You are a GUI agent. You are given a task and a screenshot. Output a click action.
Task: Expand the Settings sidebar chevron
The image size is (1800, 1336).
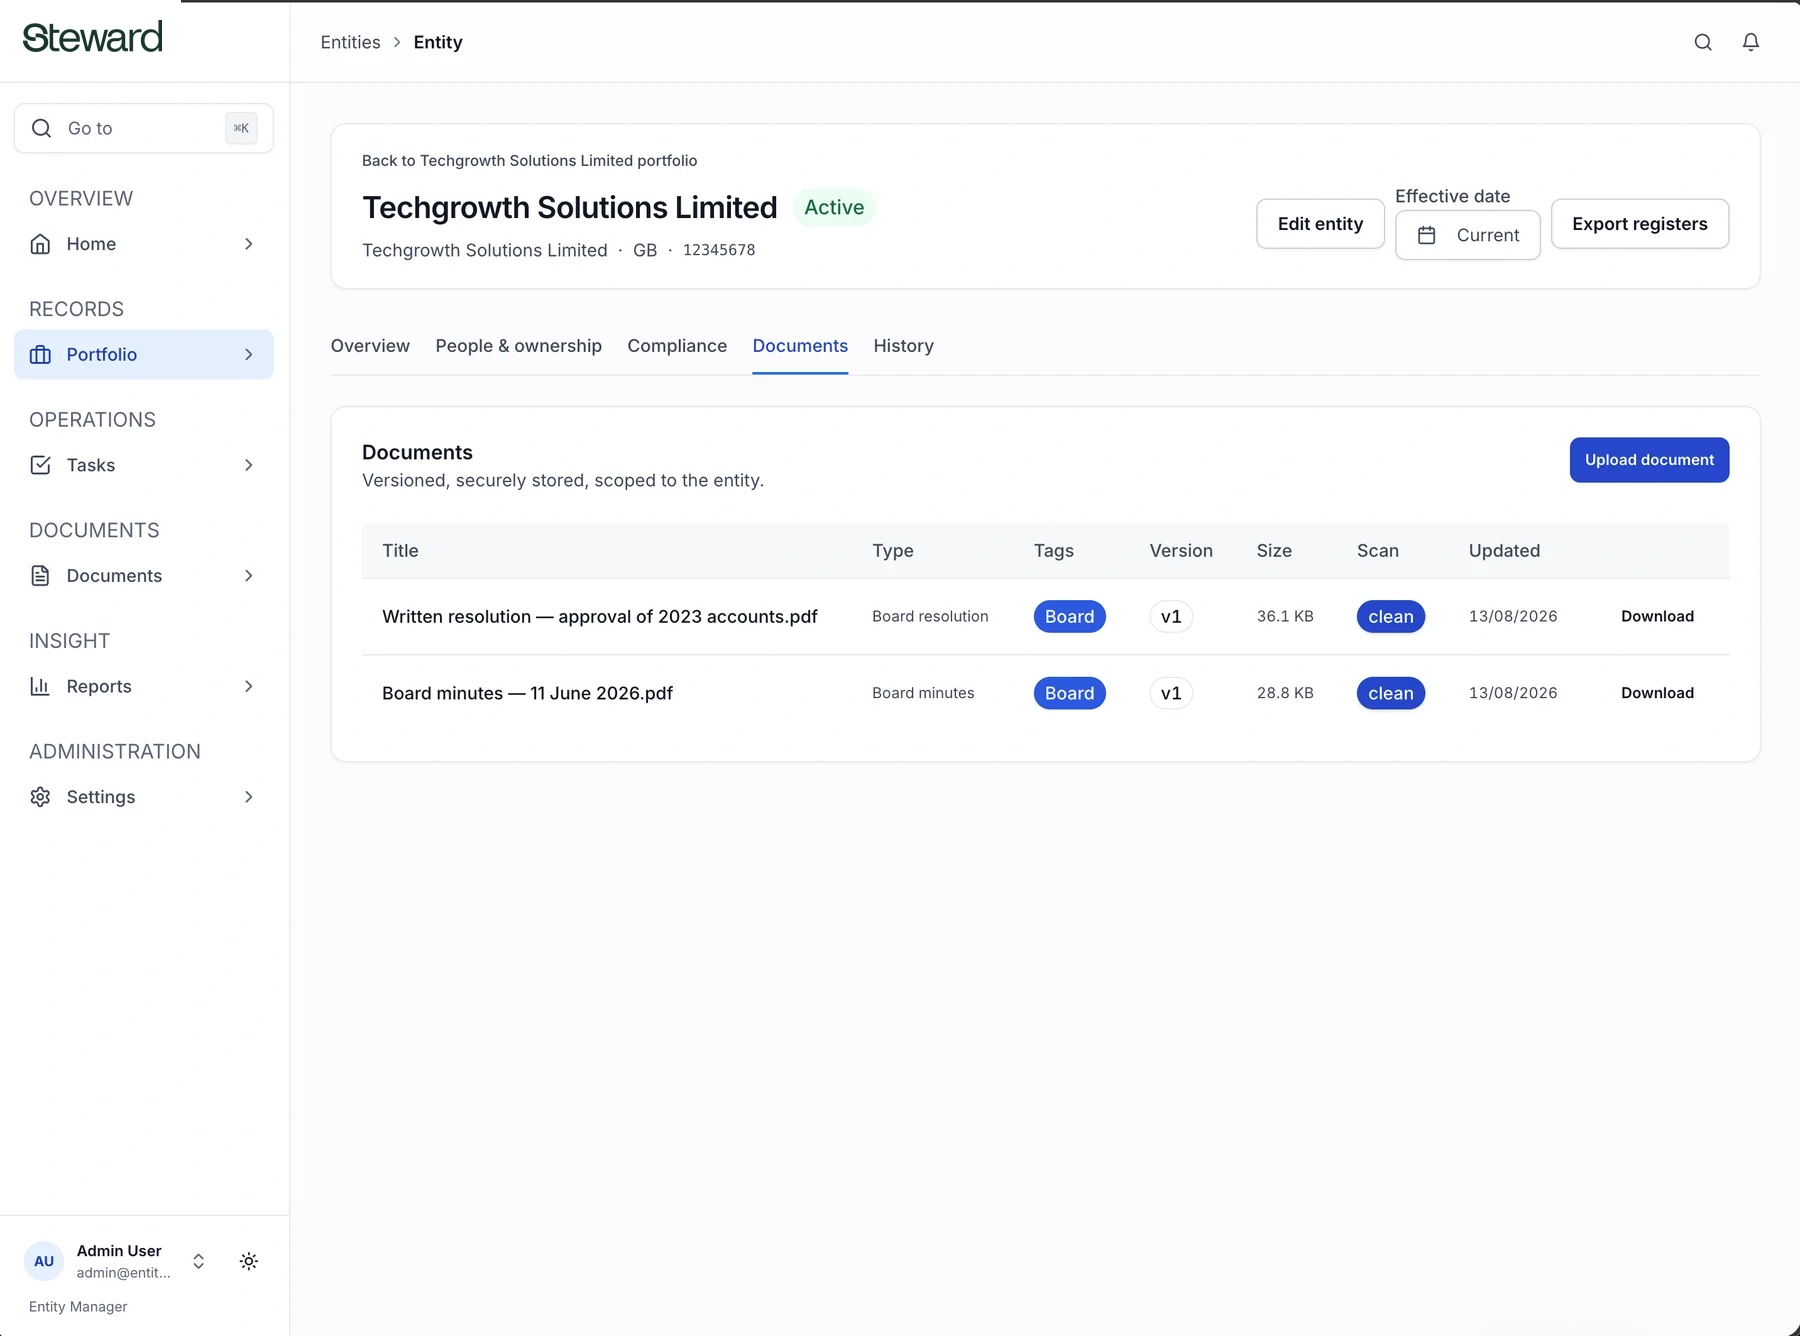coord(249,797)
